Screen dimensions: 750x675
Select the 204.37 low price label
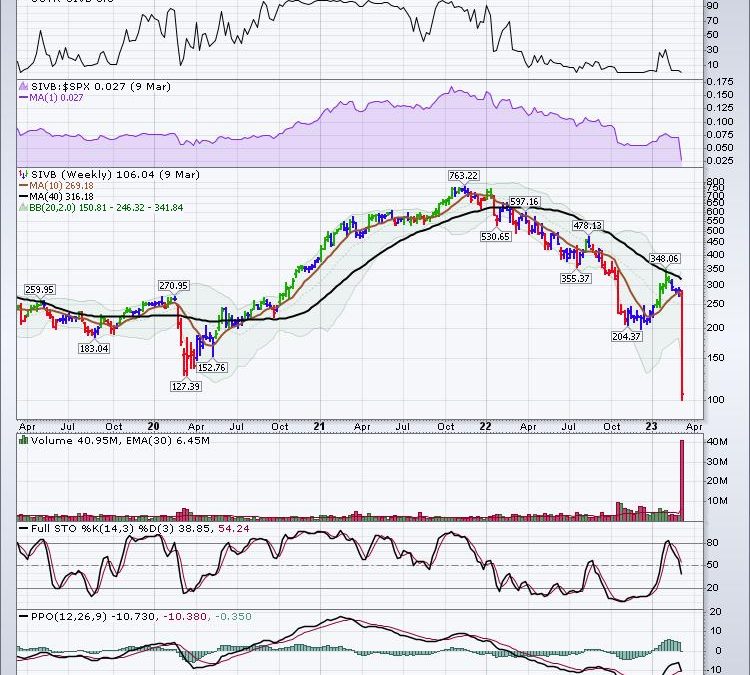[627, 336]
